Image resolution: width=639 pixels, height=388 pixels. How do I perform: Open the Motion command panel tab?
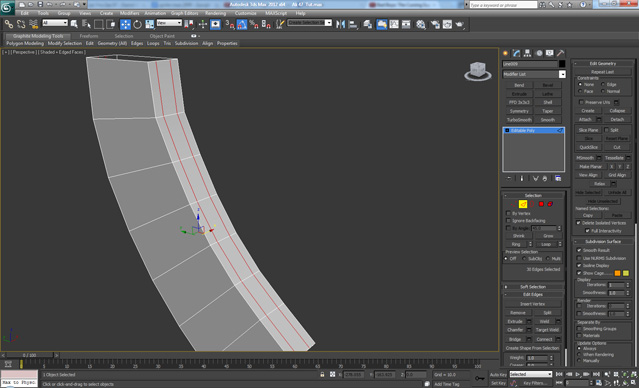click(539, 53)
